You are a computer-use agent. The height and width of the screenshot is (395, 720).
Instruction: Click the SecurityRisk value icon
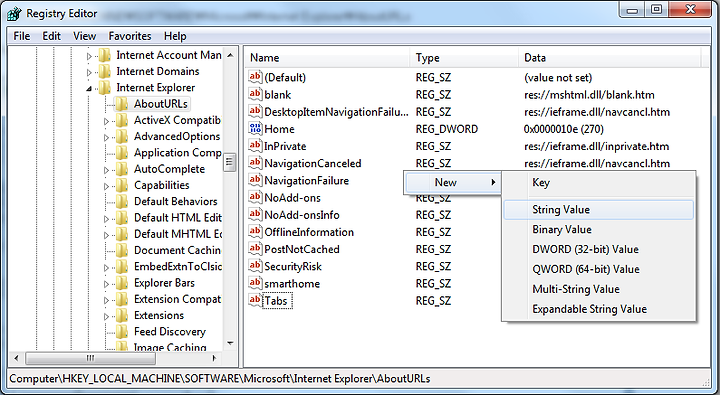(255, 266)
